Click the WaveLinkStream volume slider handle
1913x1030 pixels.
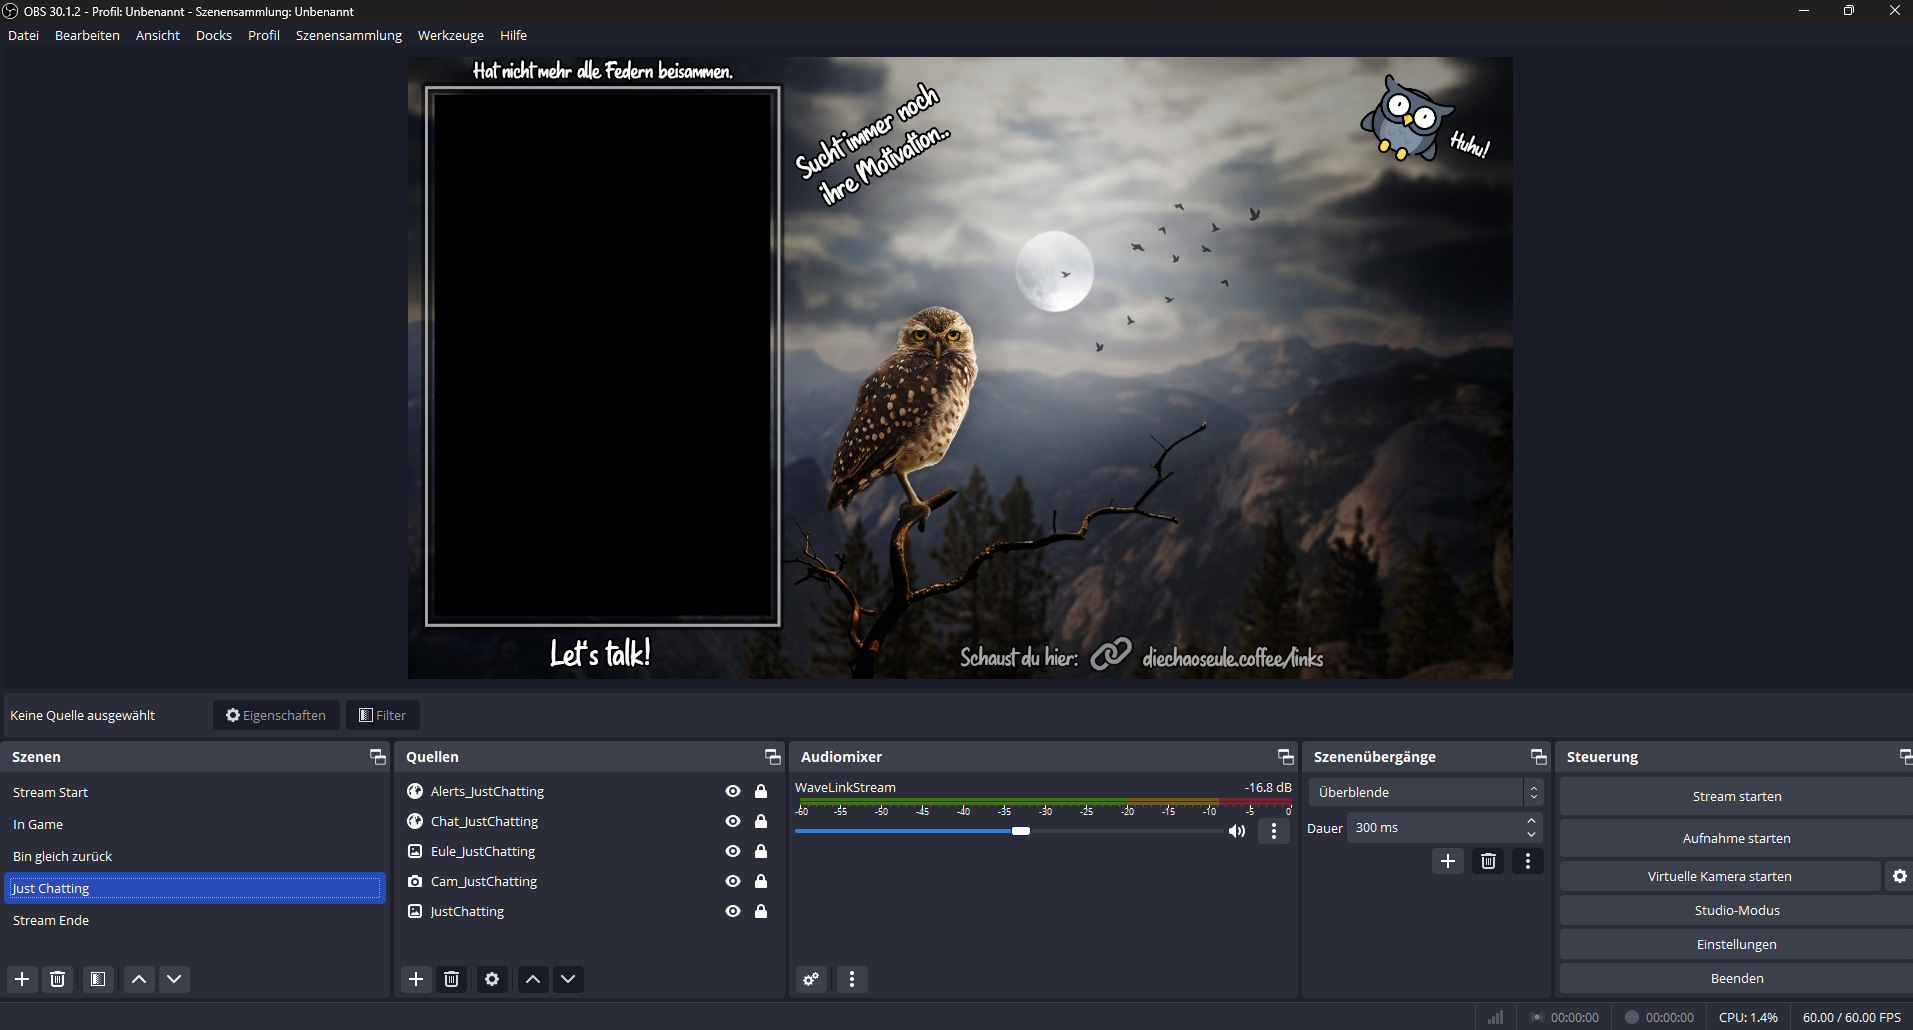coord(1020,831)
